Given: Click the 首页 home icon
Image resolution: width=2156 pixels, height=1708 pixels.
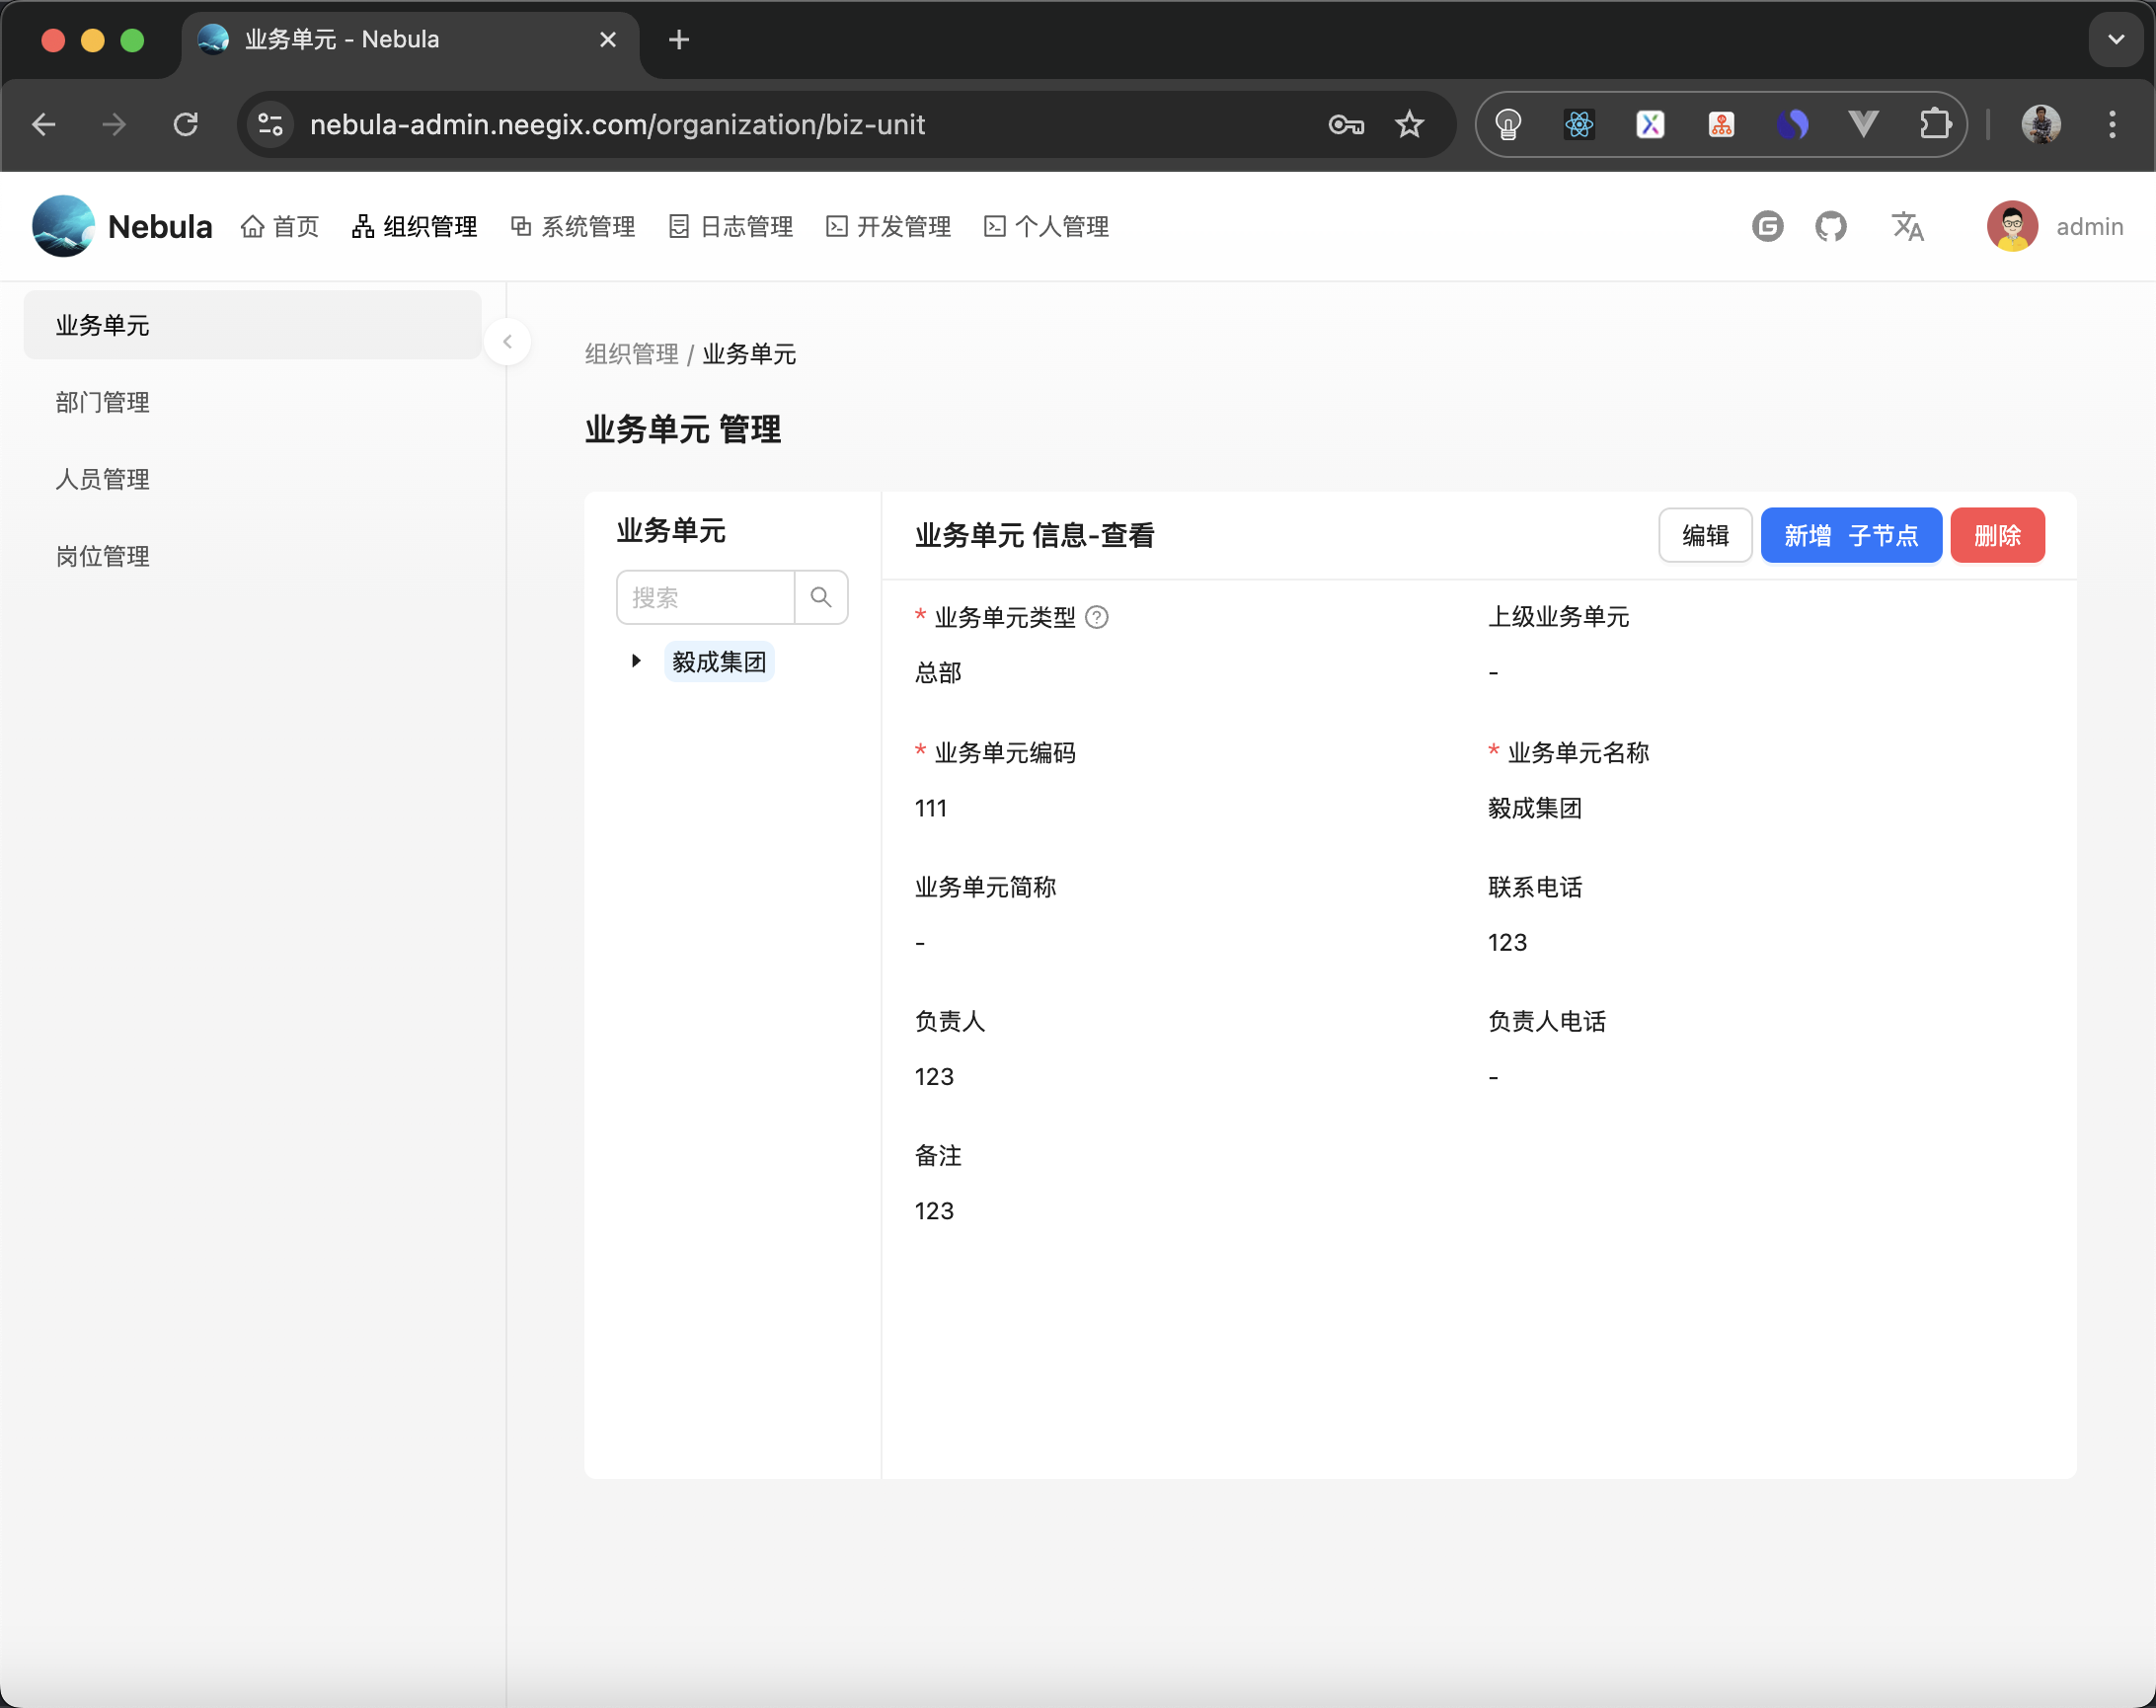Looking at the screenshot, I should pos(252,226).
